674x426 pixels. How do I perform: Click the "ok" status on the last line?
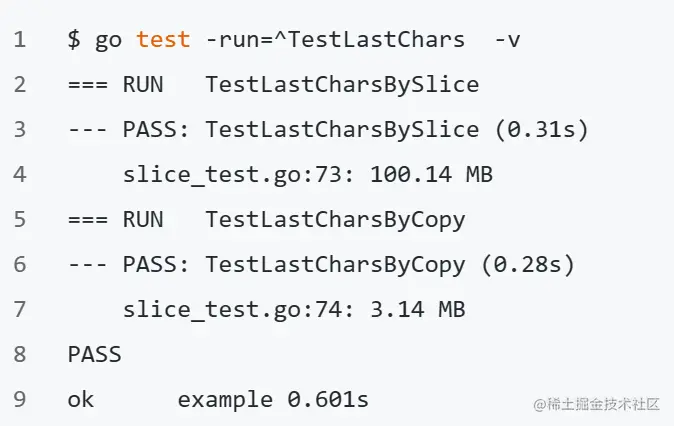click(x=81, y=400)
